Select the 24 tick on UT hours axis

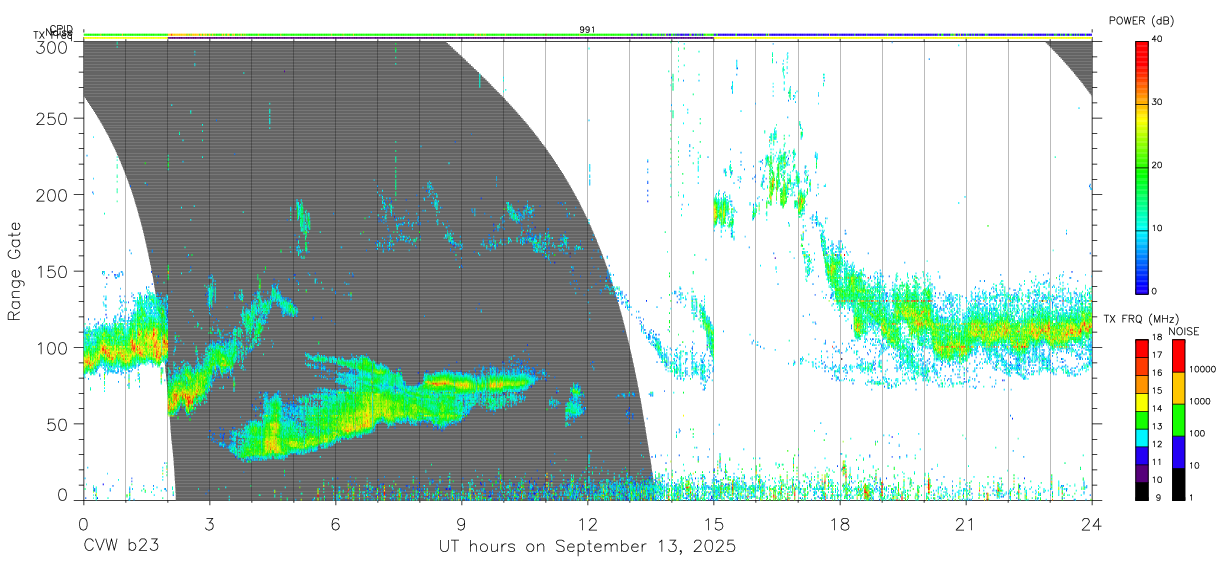click(x=1092, y=524)
